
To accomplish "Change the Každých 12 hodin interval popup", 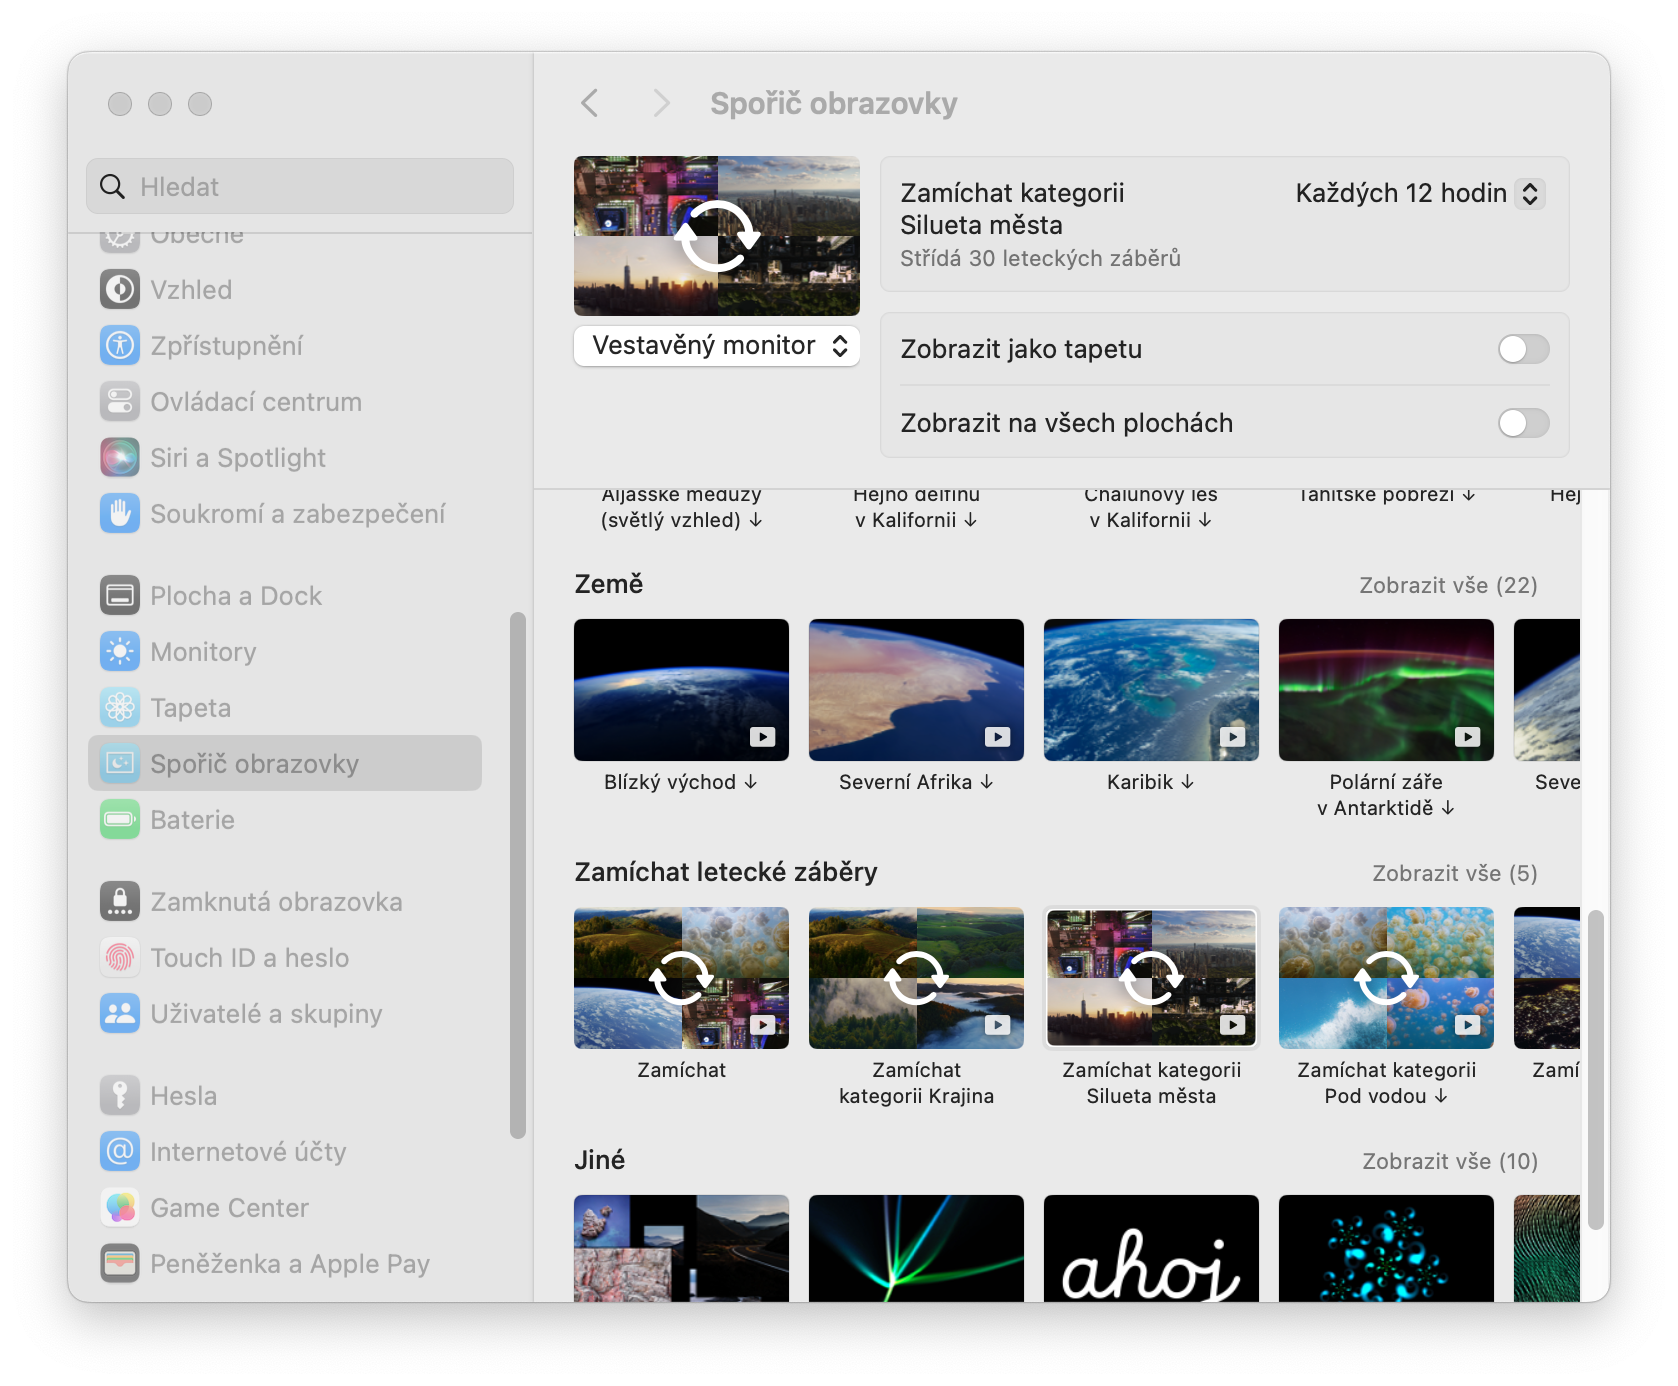I will point(1419,193).
